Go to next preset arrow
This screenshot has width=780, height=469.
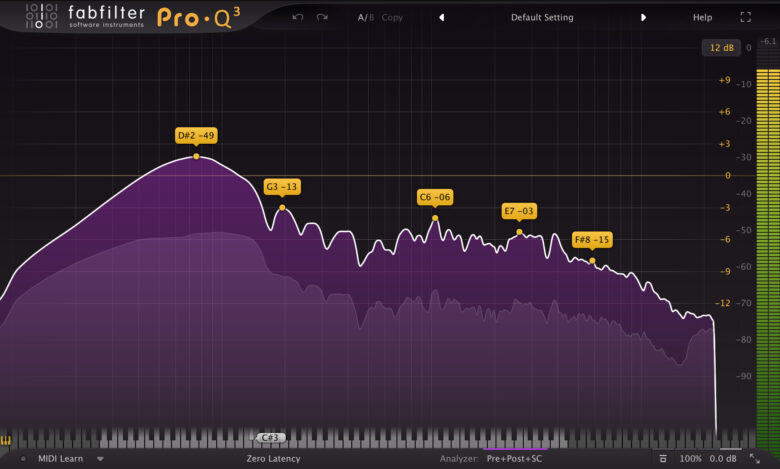[x=643, y=17]
